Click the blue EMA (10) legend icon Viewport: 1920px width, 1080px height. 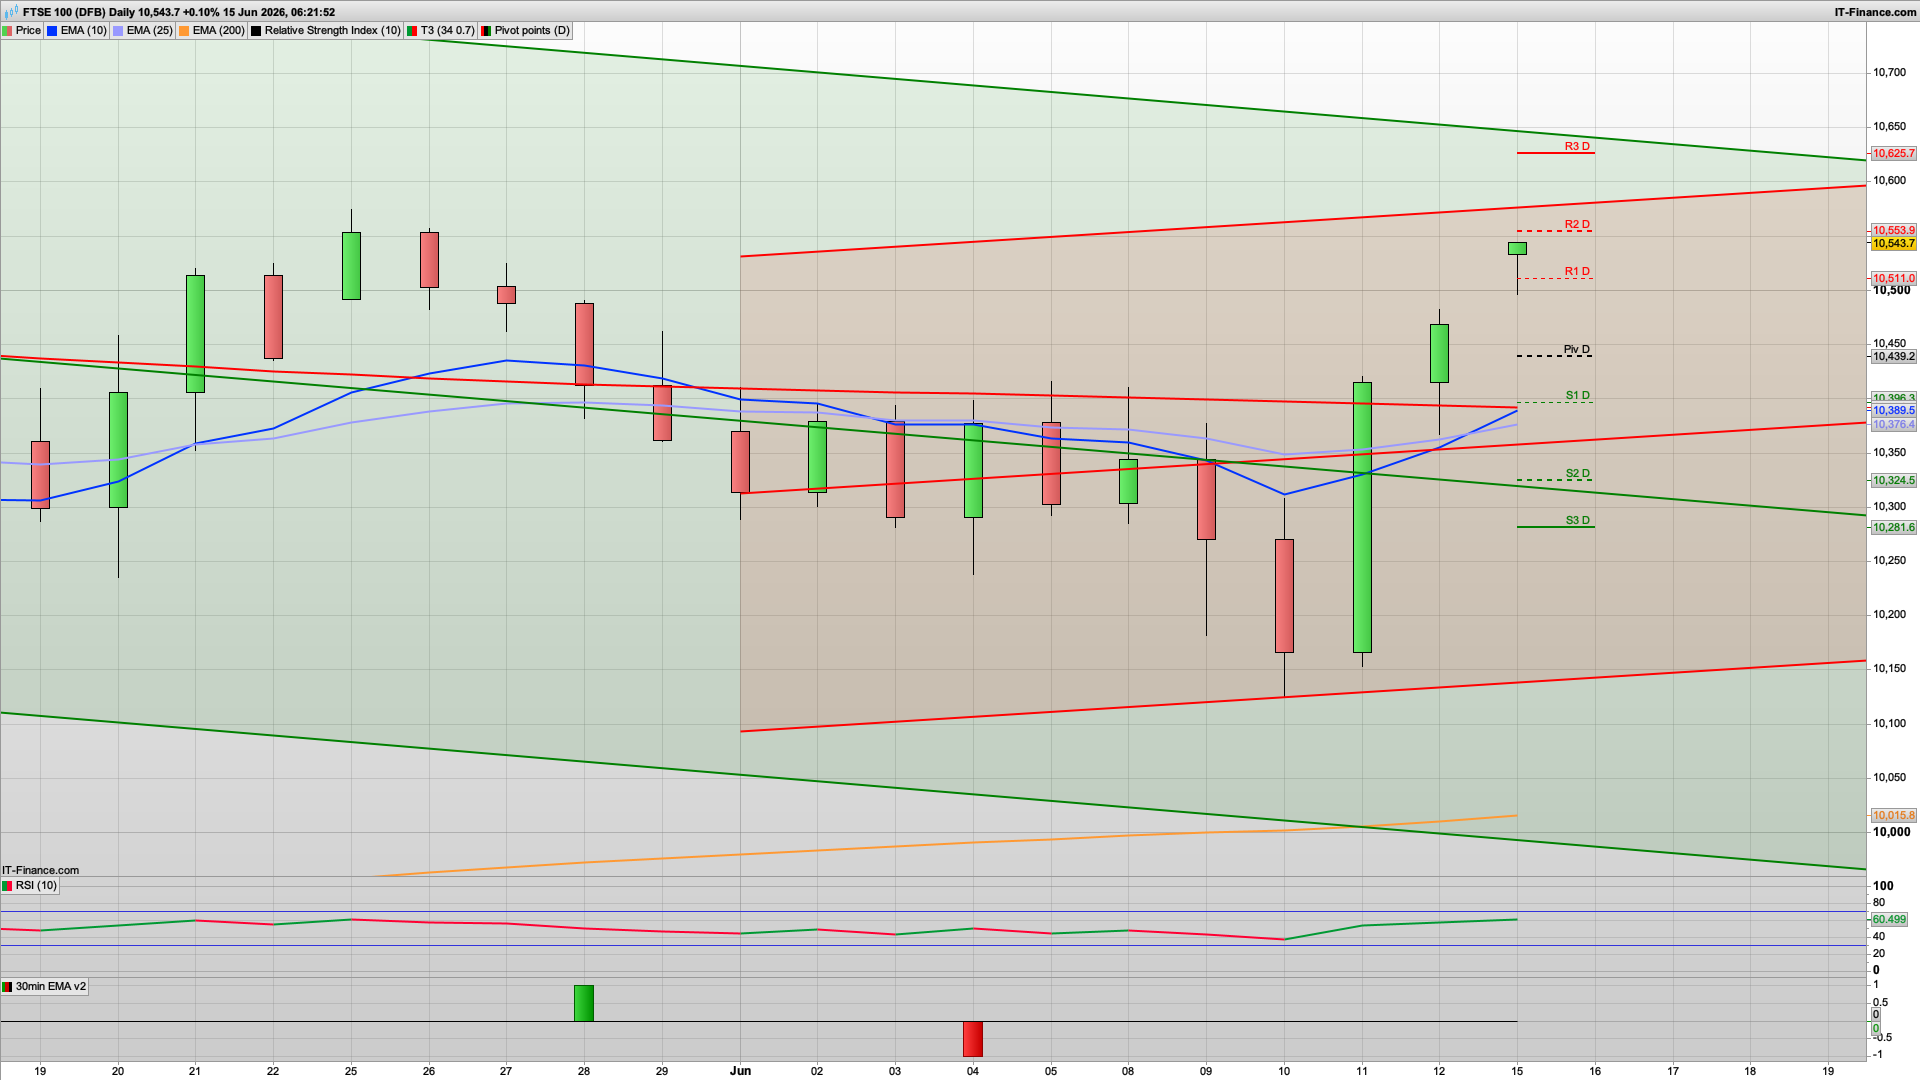[x=52, y=31]
